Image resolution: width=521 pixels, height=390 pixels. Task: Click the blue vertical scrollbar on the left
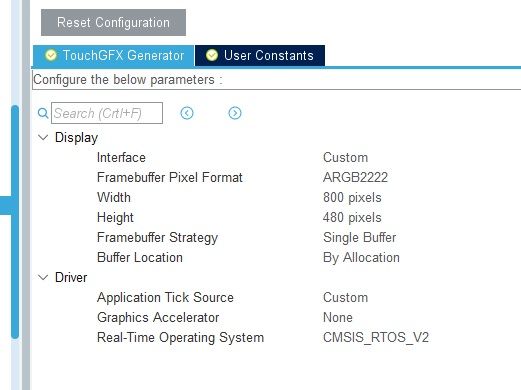tap(15, 222)
